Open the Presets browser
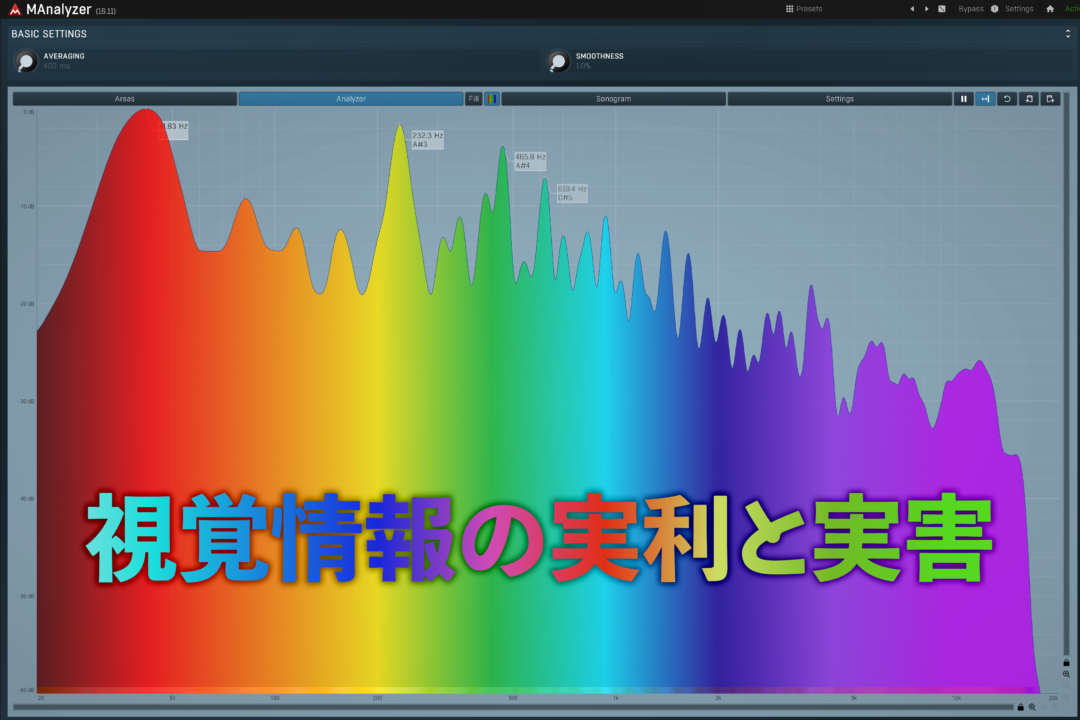 (804, 9)
